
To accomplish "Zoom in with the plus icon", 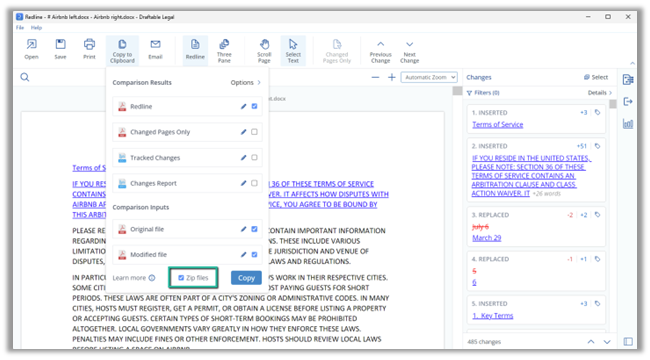I will [391, 77].
